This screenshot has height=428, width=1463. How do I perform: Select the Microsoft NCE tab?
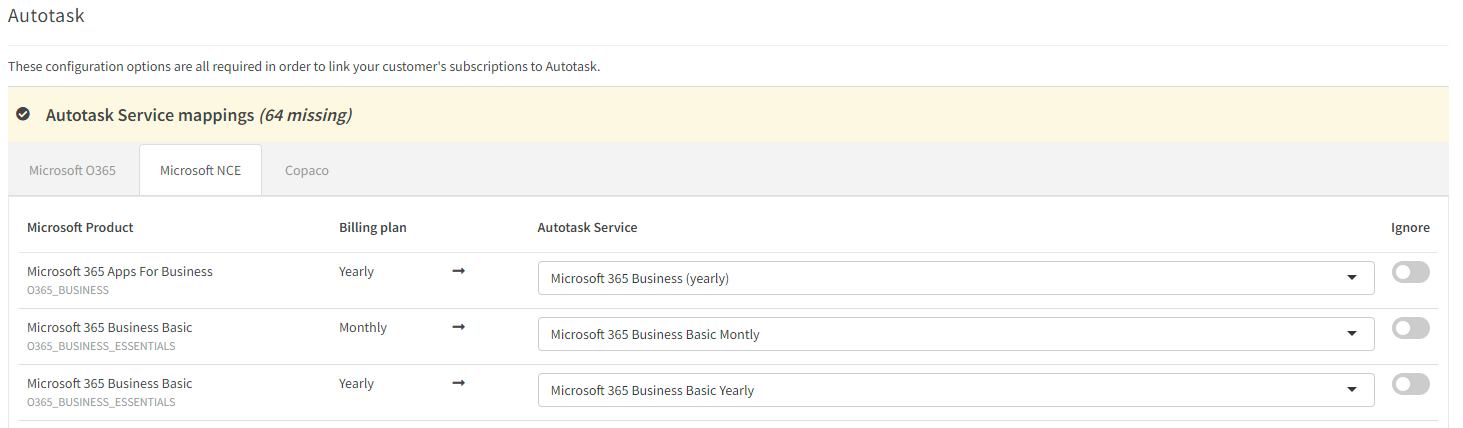coord(200,170)
